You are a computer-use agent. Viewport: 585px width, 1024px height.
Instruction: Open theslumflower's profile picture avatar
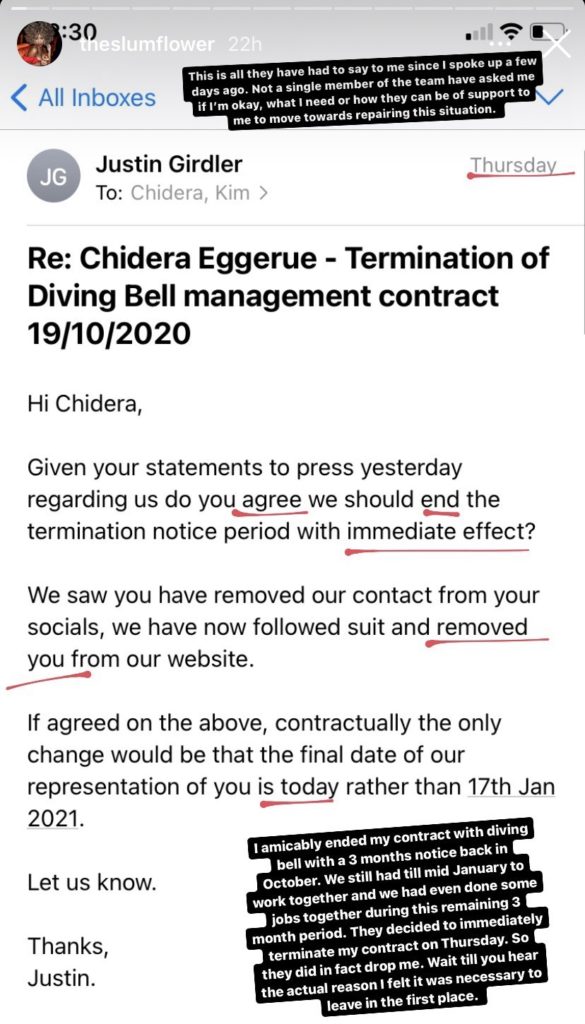click(x=39, y=44)
